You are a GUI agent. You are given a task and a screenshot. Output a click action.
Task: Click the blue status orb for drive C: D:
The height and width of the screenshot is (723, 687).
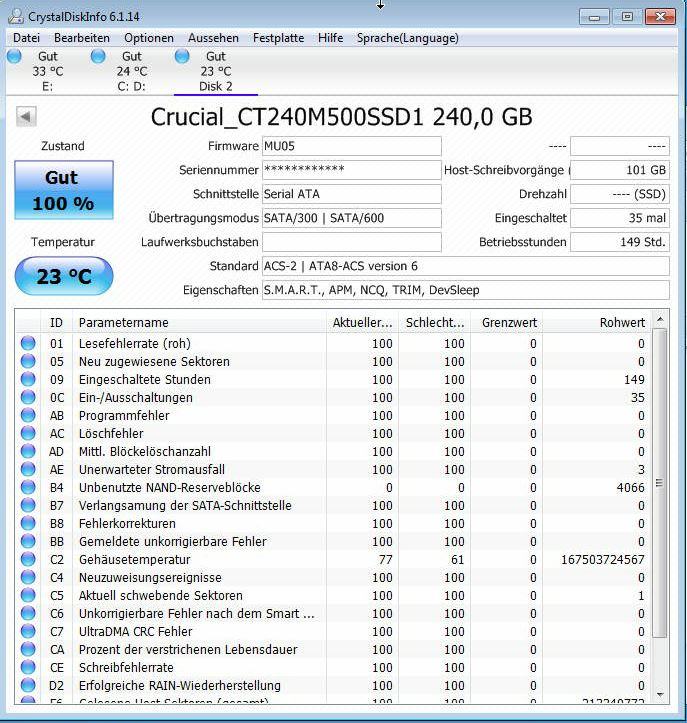click(98, 57)
